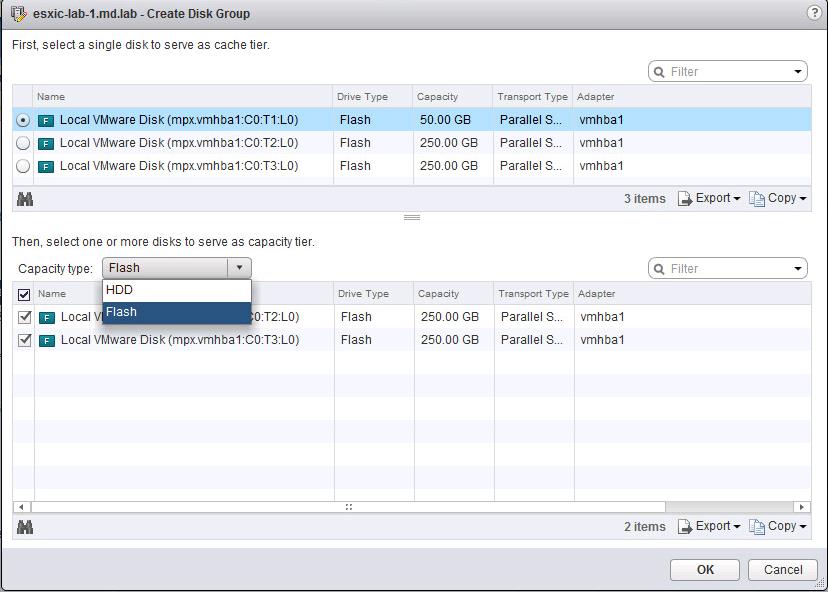Screen dimensions: 828x592
Task: Sort the capacity tier table by the Transport Type column
Action: pos(534,294)
